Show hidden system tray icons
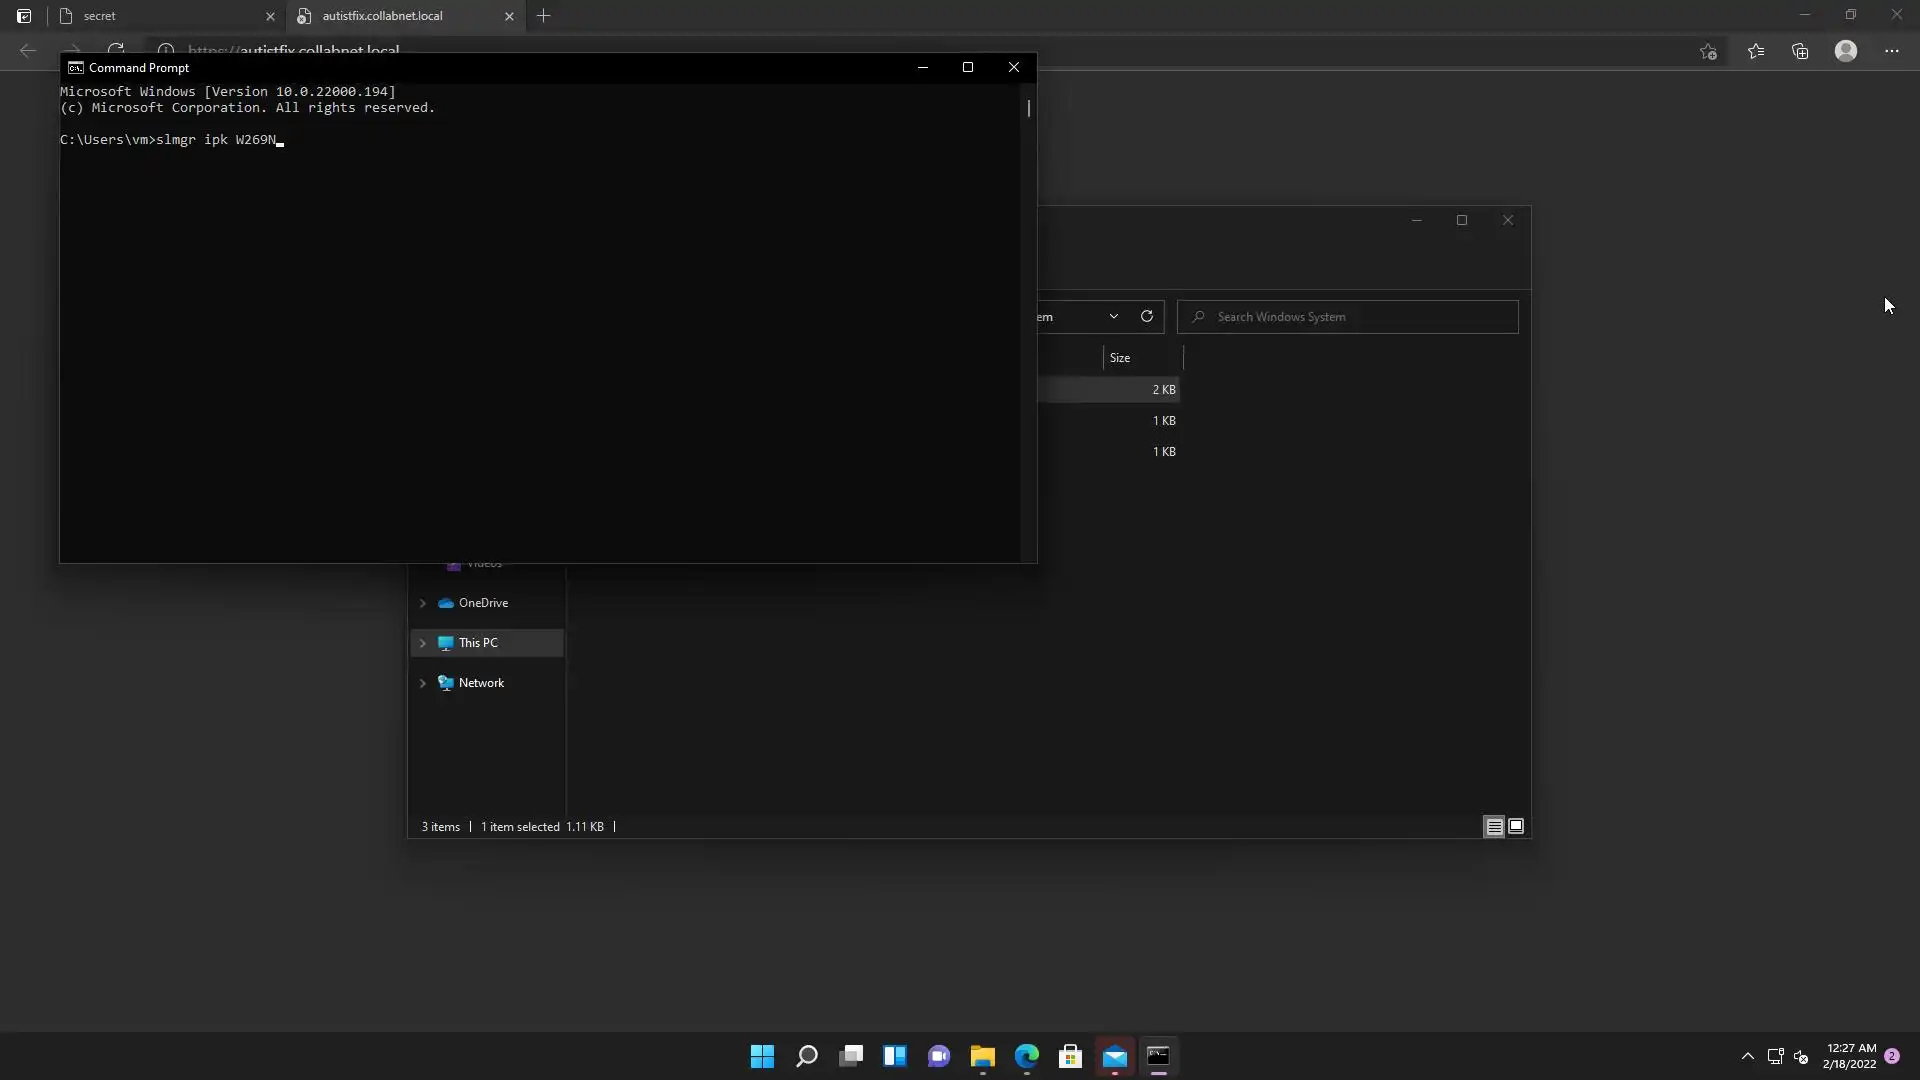1920x1080 pixels. (1747, 1056)
